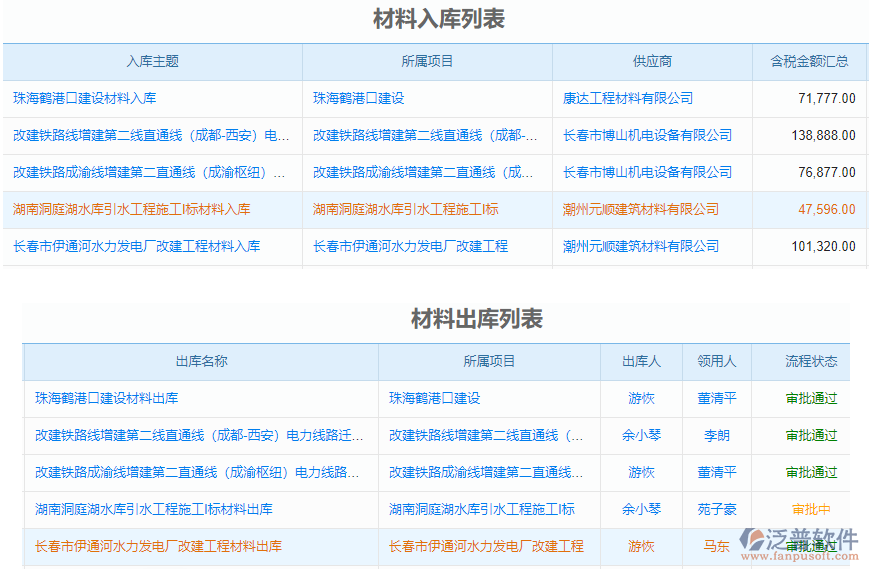Open 湖南洞庭湖水库引水工程施工I标材料入库

tap(131, 210)
